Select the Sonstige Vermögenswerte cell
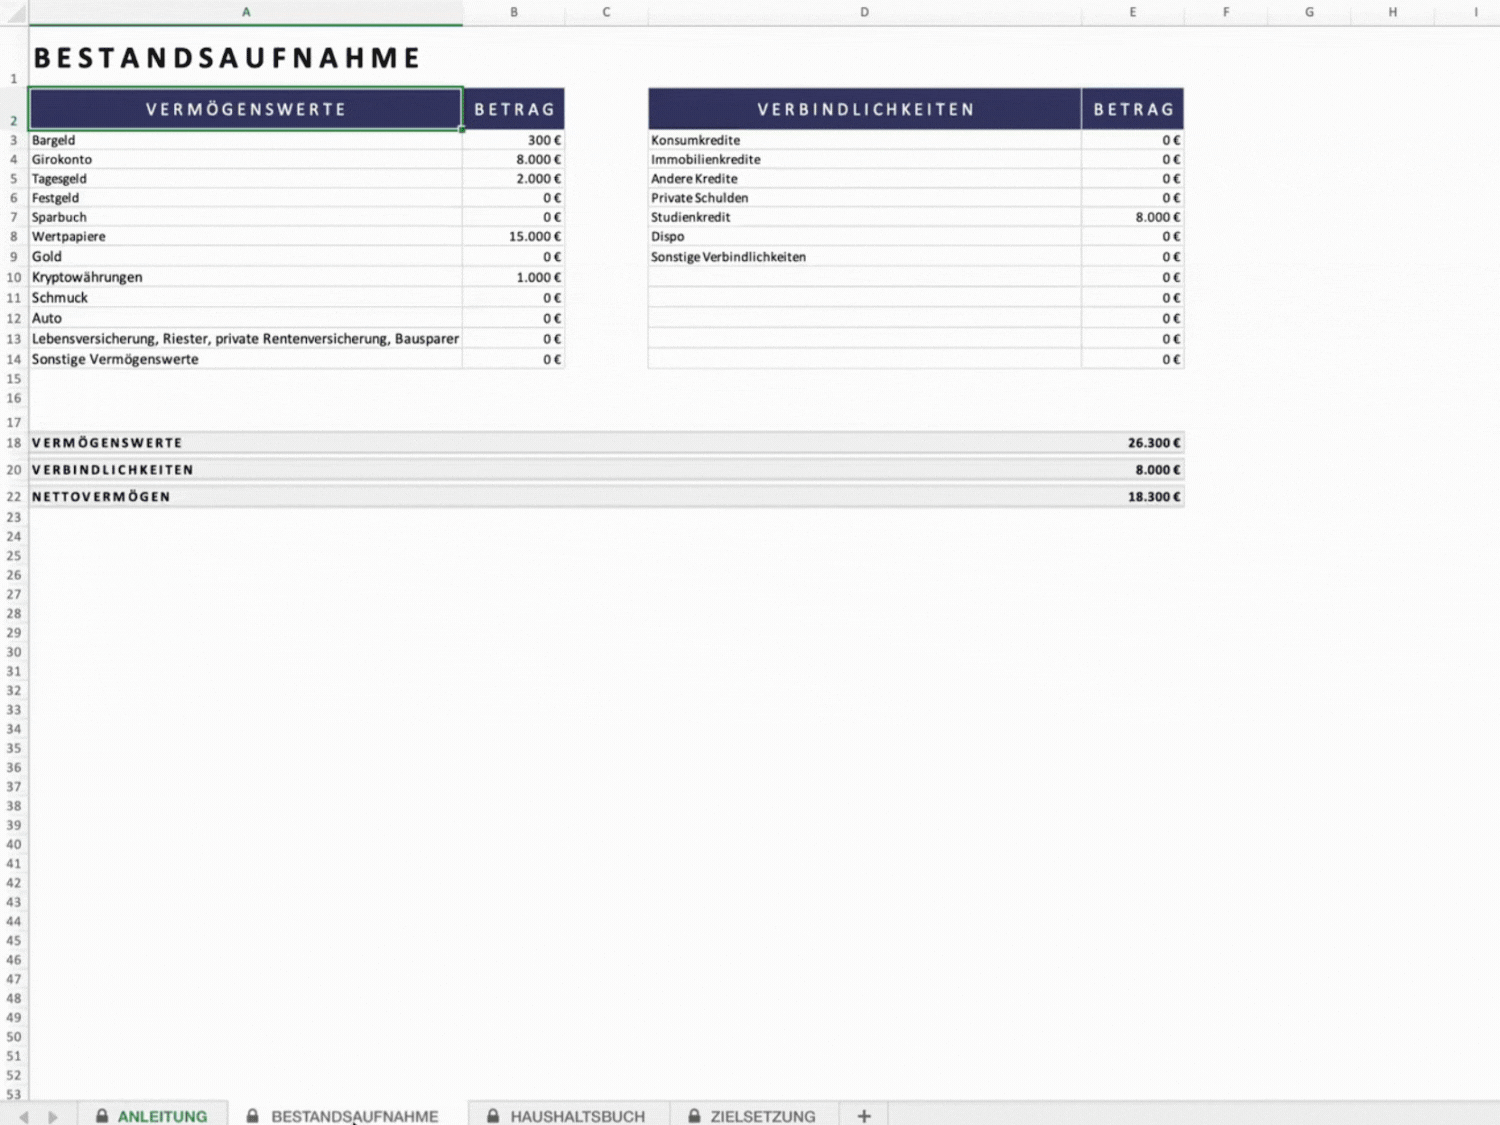 click(x=246, y=359)
